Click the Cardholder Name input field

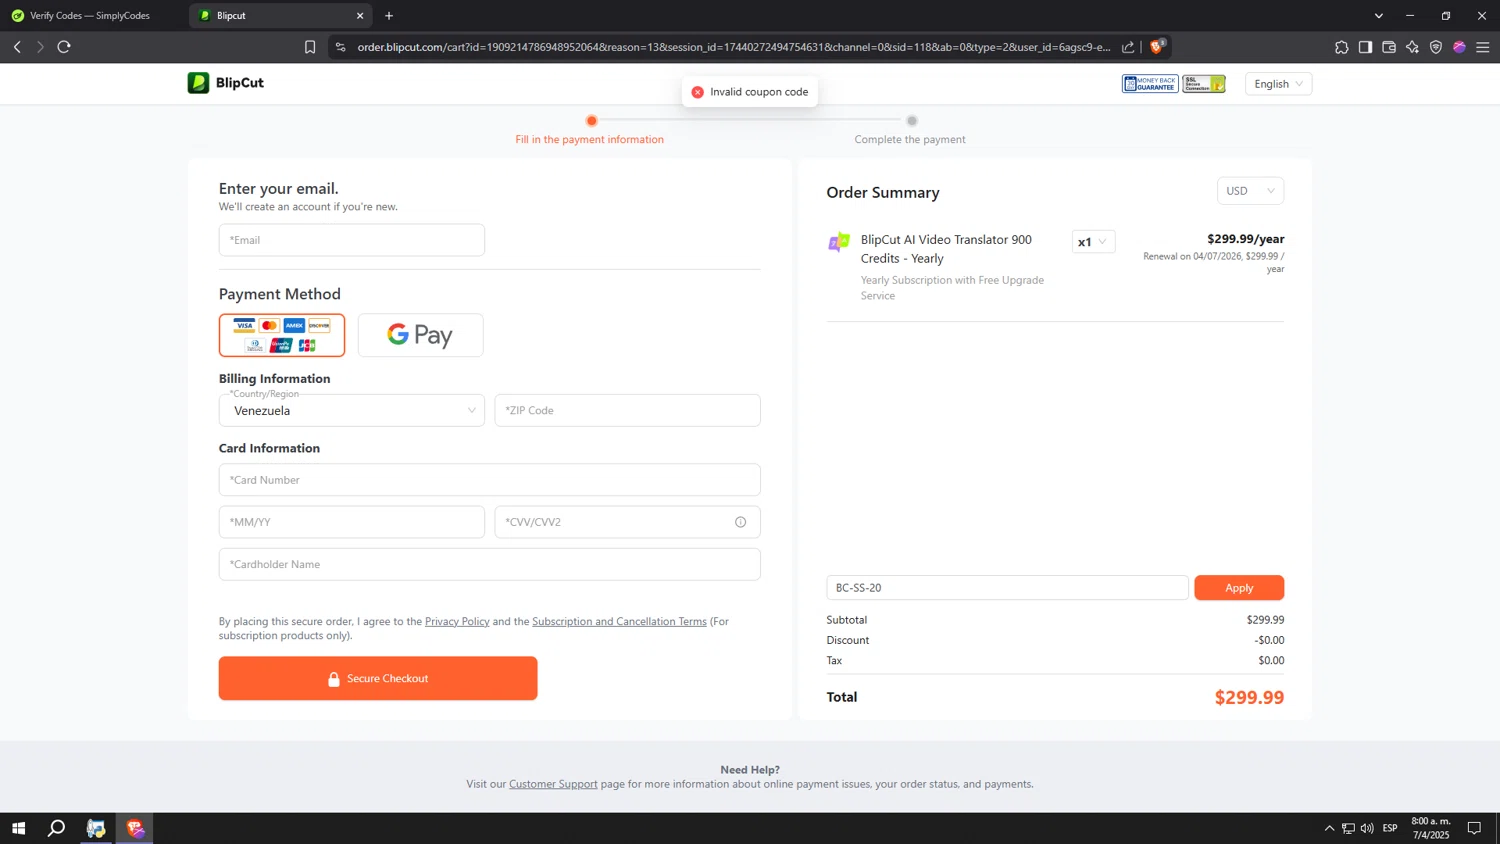[x=490, y=564]
